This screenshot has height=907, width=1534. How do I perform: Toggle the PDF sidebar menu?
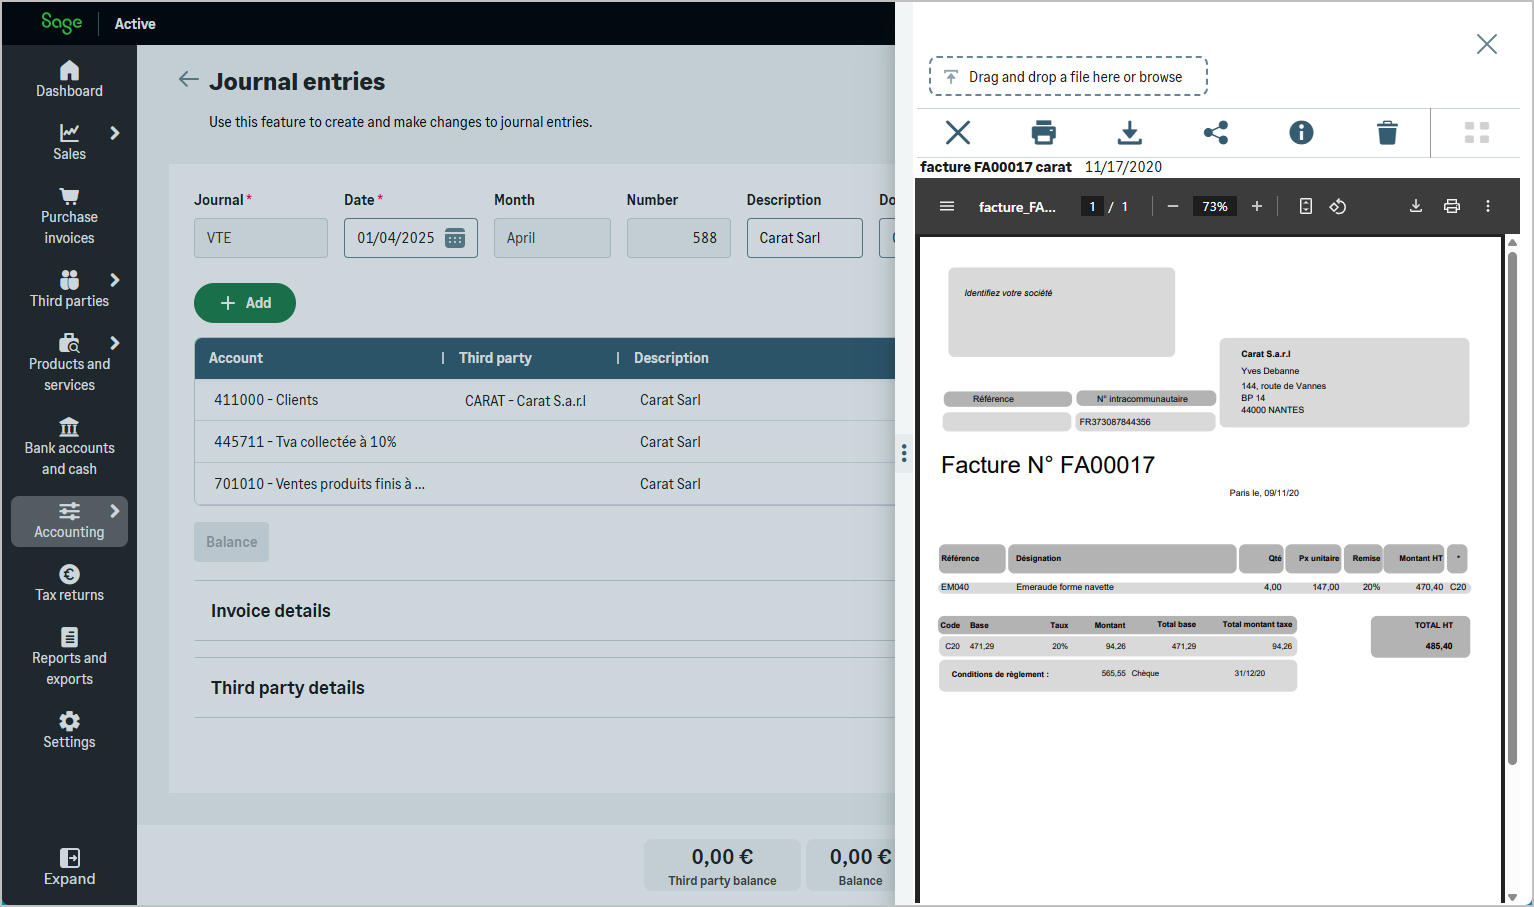pos(947,206)
